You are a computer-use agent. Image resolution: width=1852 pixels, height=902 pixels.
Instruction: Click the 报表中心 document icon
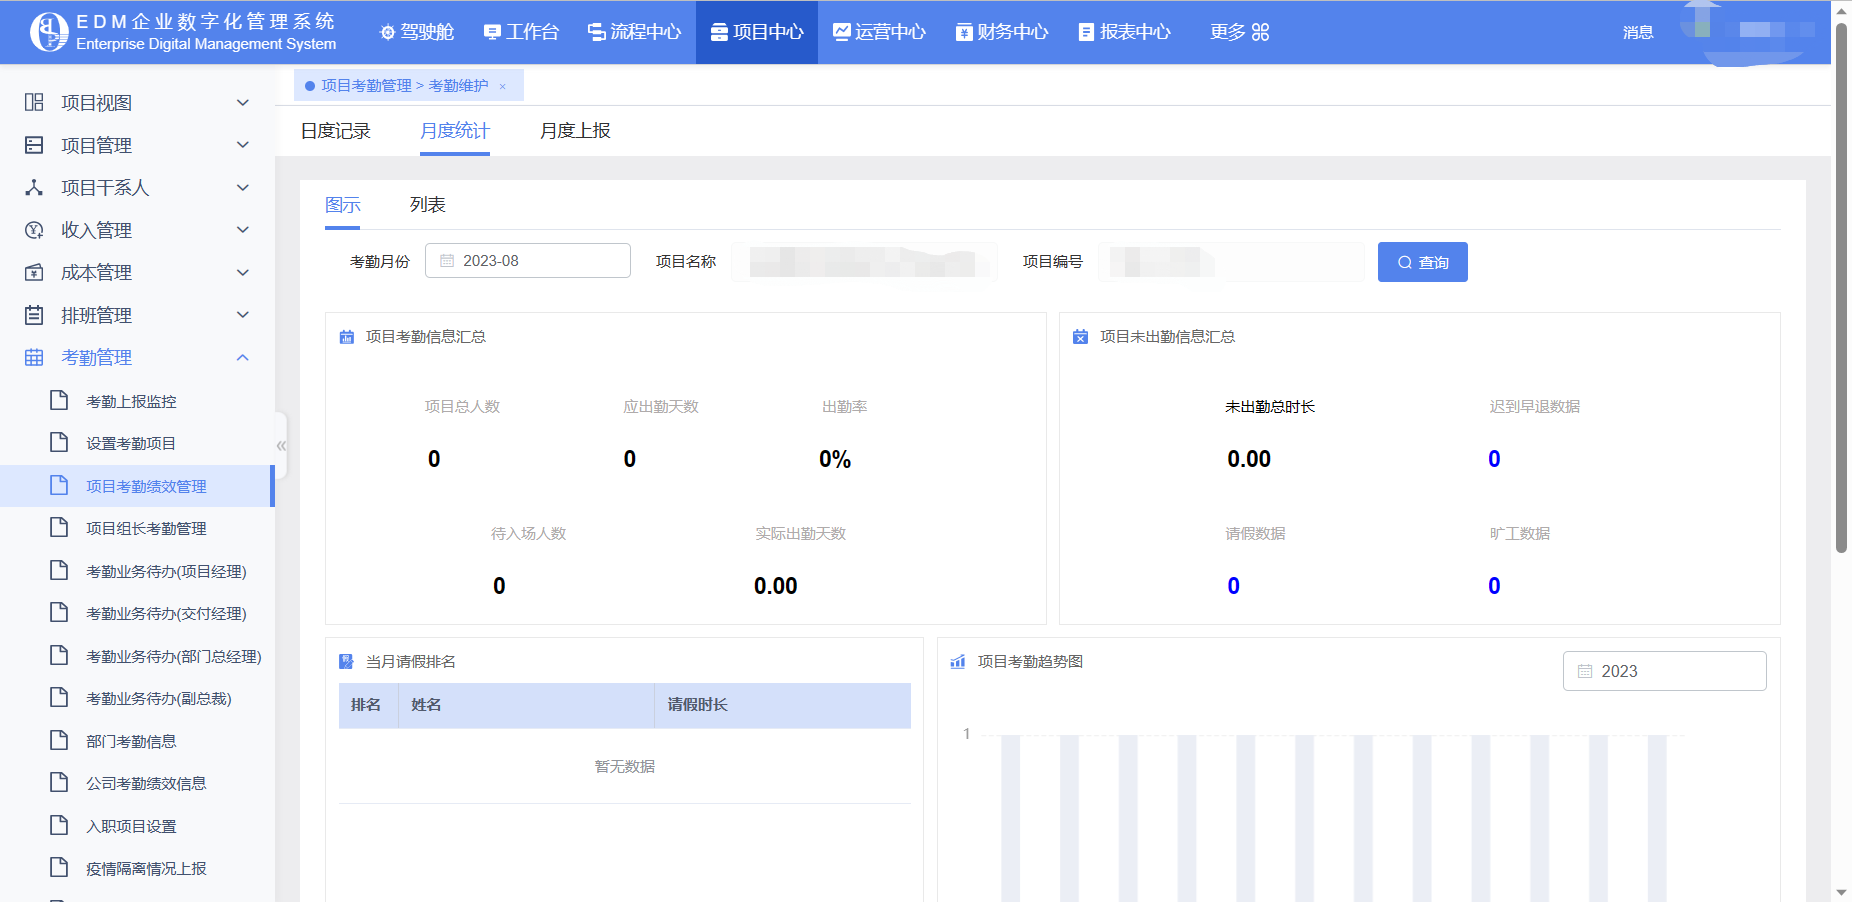click(1086, 32)
